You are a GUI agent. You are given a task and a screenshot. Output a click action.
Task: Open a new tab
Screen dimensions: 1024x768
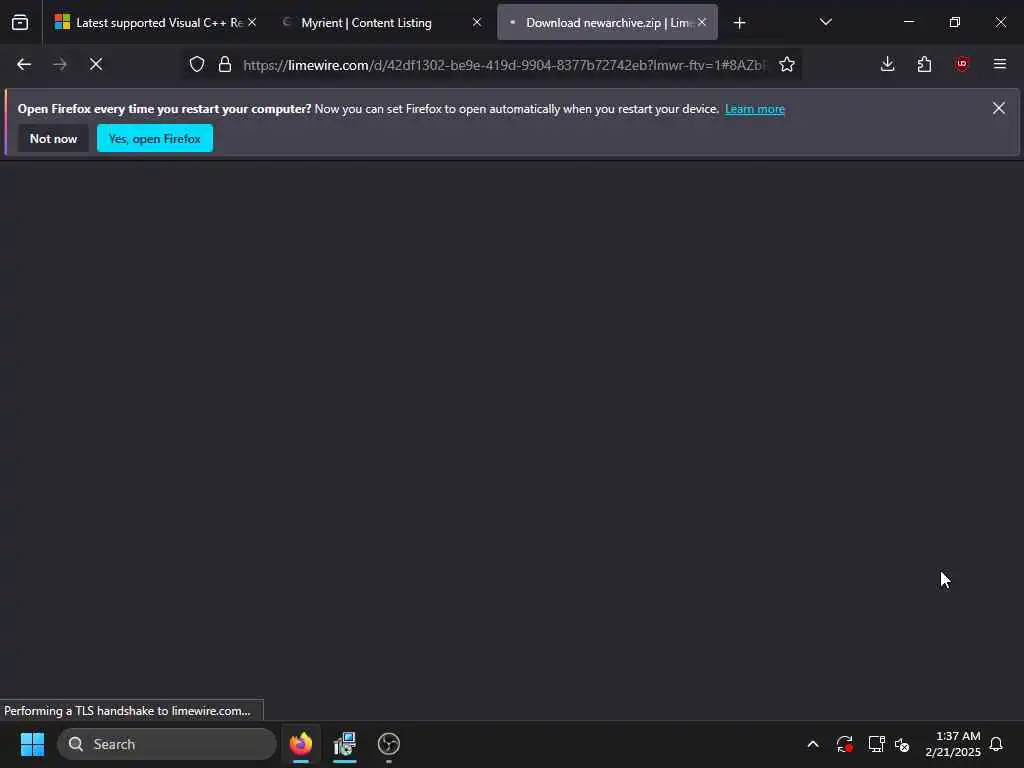point(739,23)
